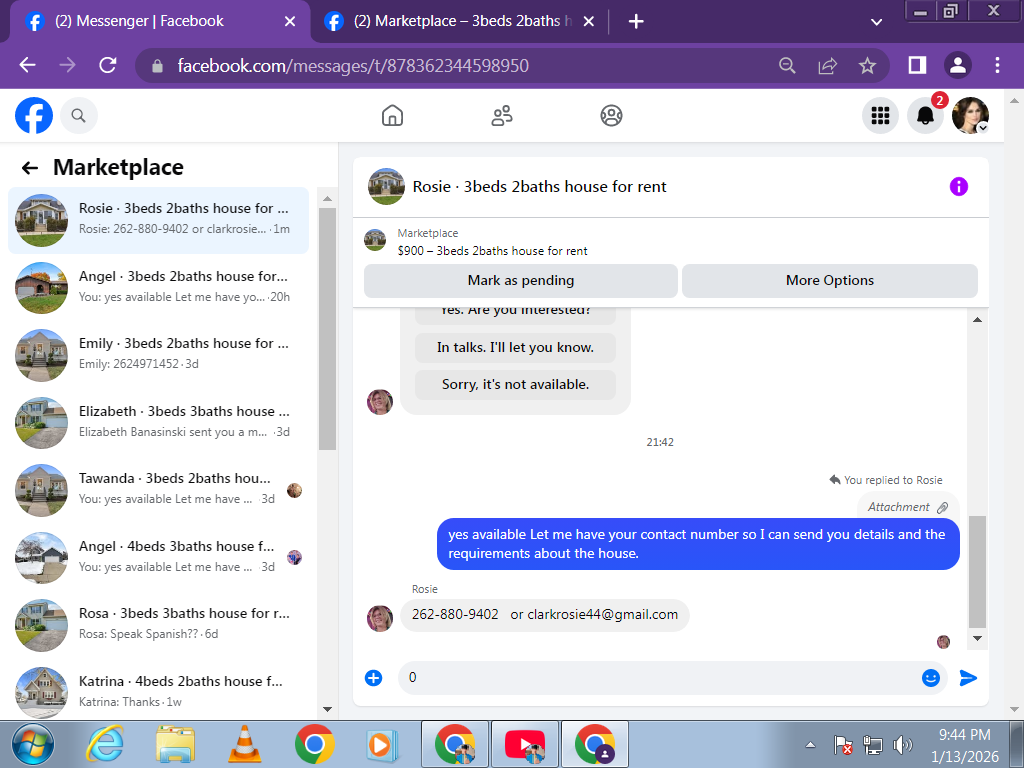
Task: Click the back arrow beside Marketplace
Action: pyautogui.click(x=29, y=168)
